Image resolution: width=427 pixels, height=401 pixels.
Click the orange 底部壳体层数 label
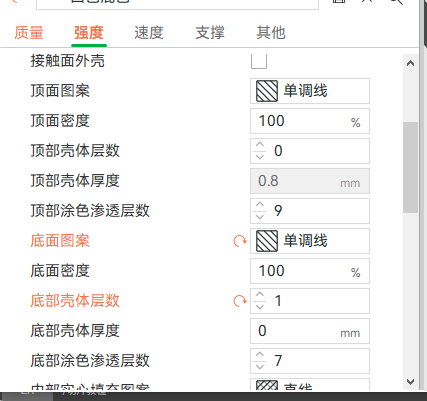point(75,301)
